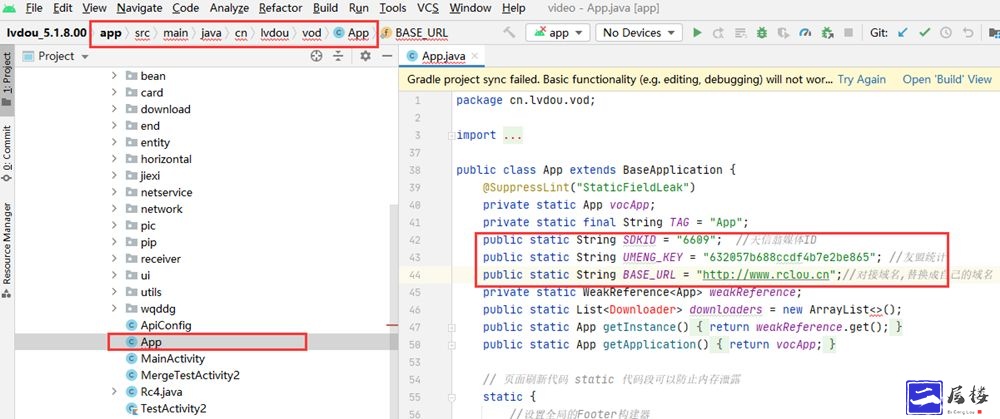Click the Apply Code Changes icon

click(x=740, y=33)
